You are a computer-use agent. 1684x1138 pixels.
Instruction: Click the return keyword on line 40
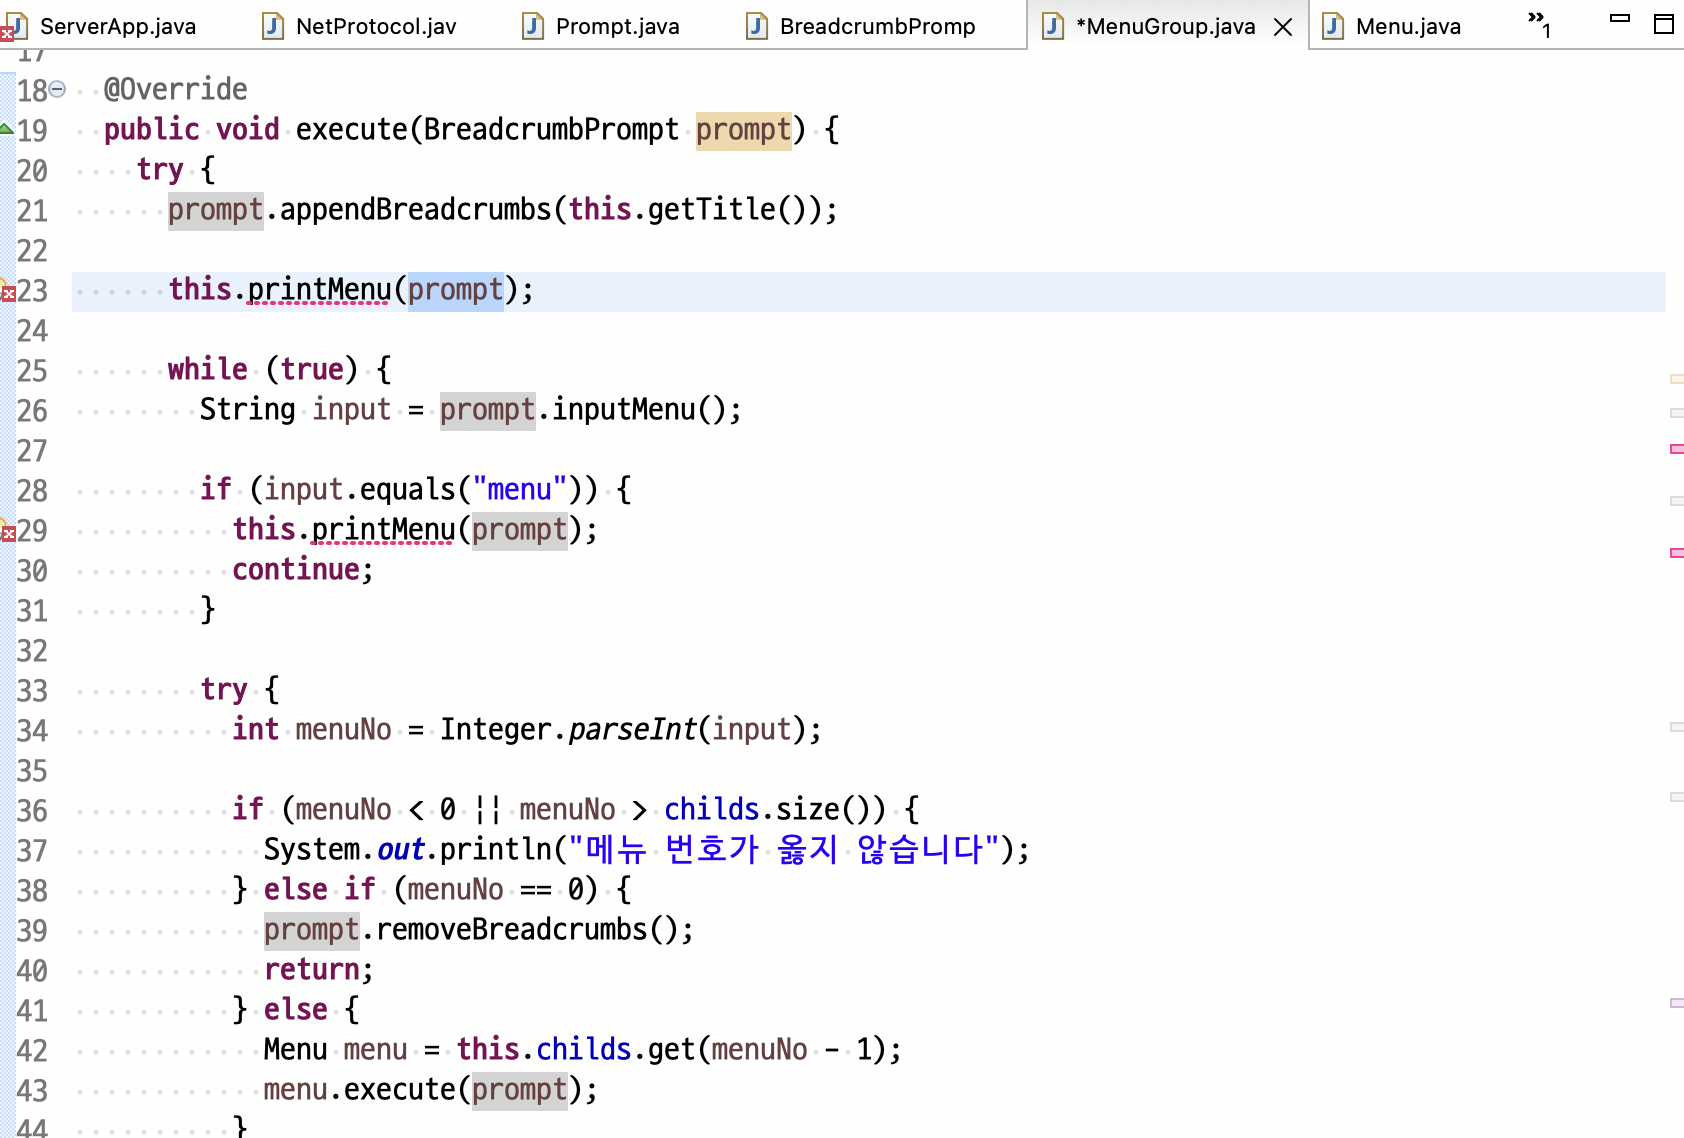click(312, 970)
